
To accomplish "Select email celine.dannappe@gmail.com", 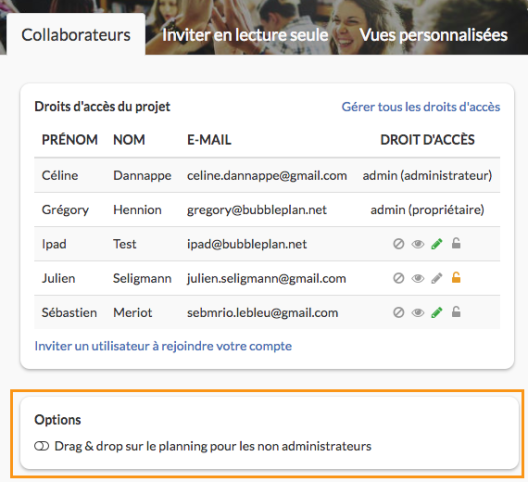I will pyautogui.click(x=267, y=175).
